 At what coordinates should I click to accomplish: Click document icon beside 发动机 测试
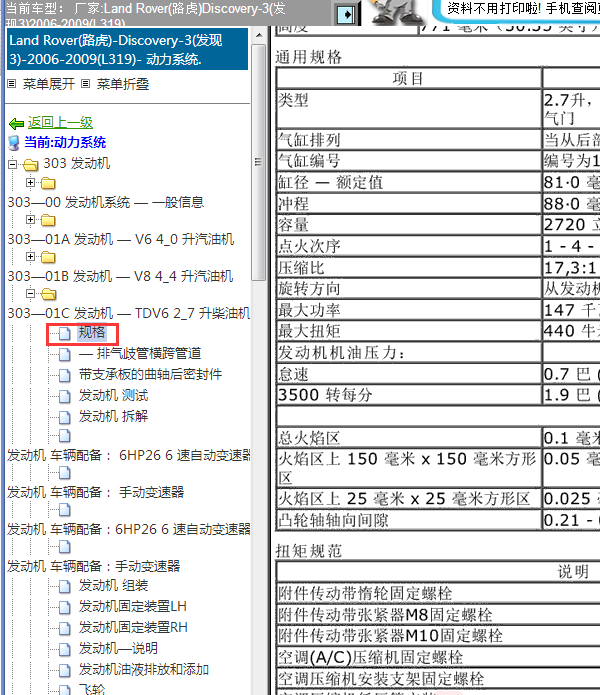65,396
